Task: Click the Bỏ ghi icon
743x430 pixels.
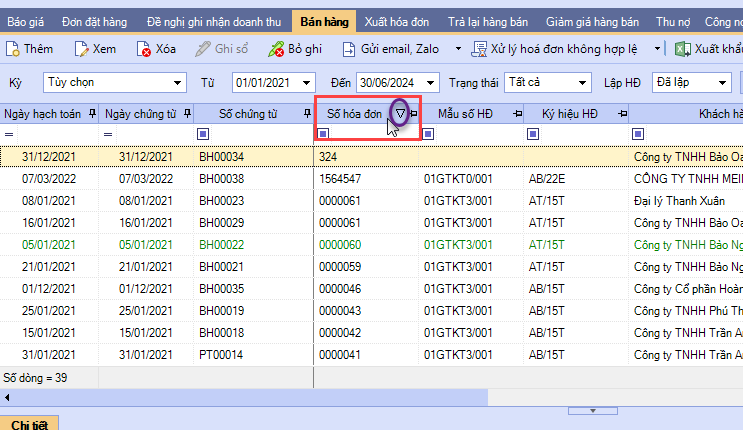Action: [276, 49]
